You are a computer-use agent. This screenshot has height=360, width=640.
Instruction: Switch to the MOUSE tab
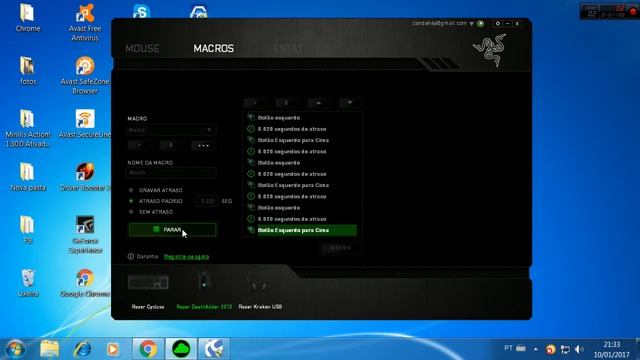click(x=142, y=49)
